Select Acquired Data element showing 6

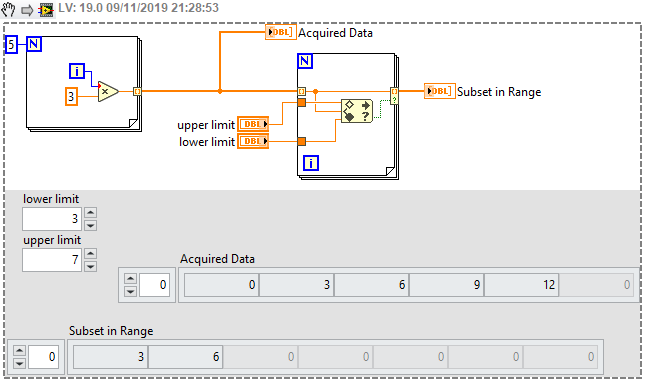tap(371, 285)
